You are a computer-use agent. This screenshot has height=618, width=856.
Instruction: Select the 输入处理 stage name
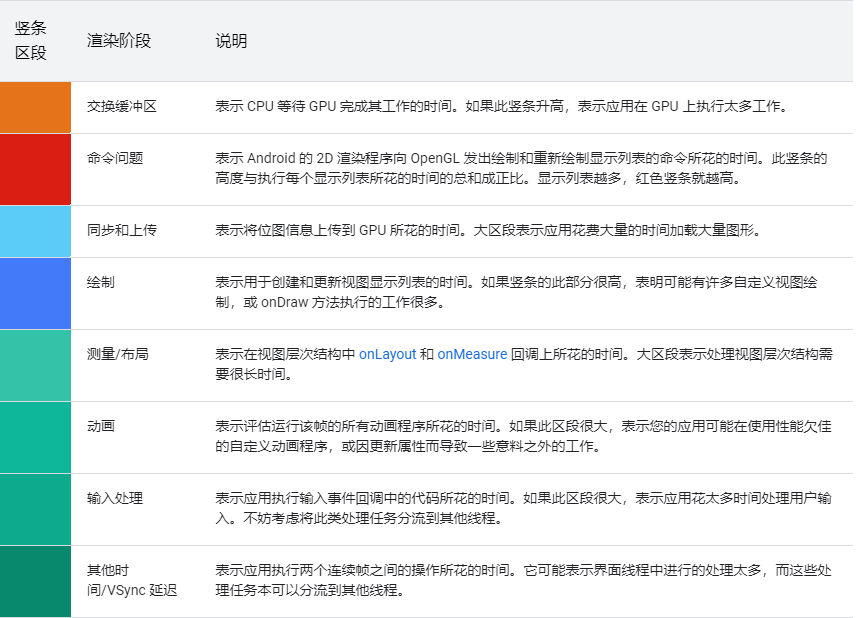(115, 498)
